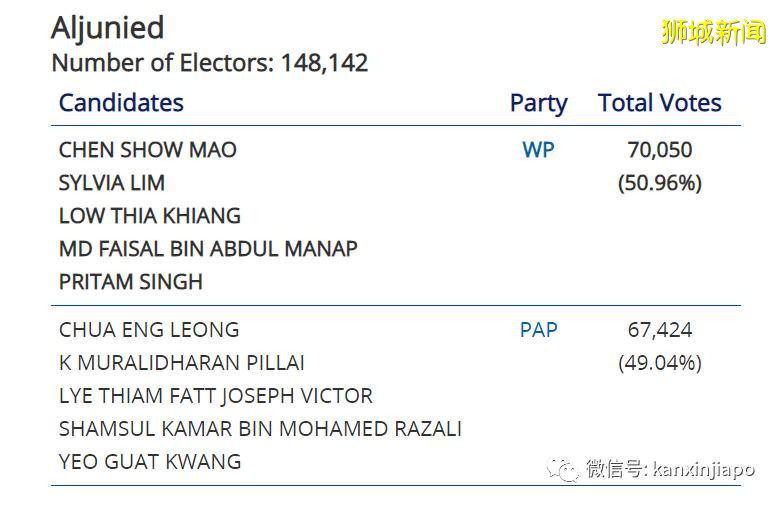Click candidate name PRITAM SINGH

tap(131, 282)
